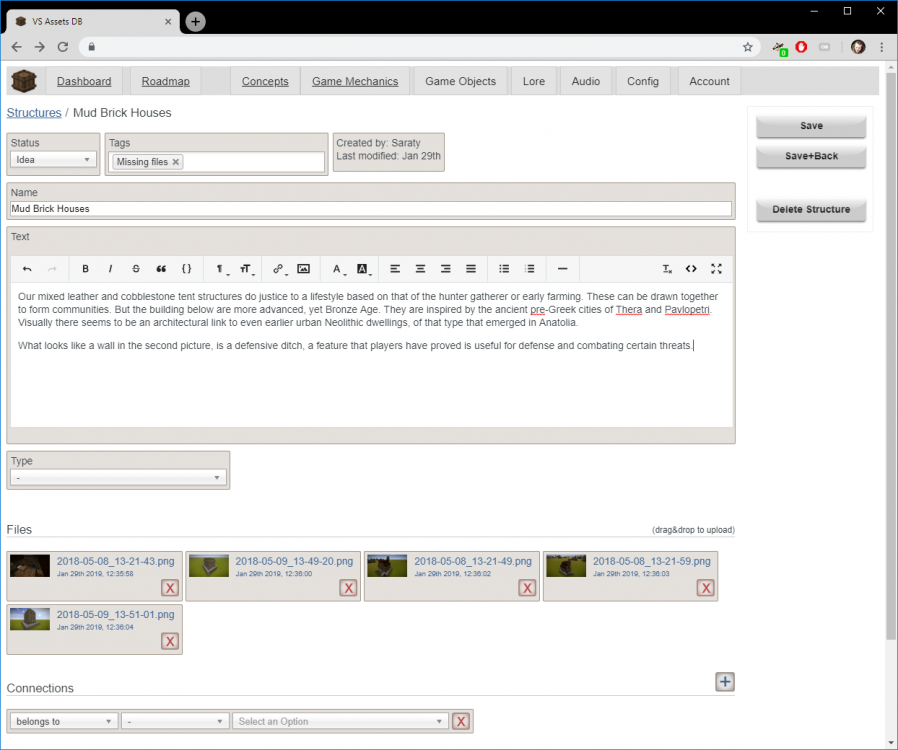This screenshot has width=898, height=750.
Task: Switch the editor to code view
Action: 691,269
